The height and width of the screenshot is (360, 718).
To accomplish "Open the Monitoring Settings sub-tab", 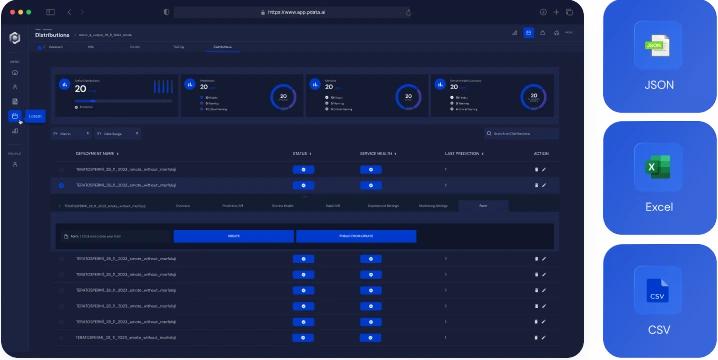I will (x=433, y=206).
